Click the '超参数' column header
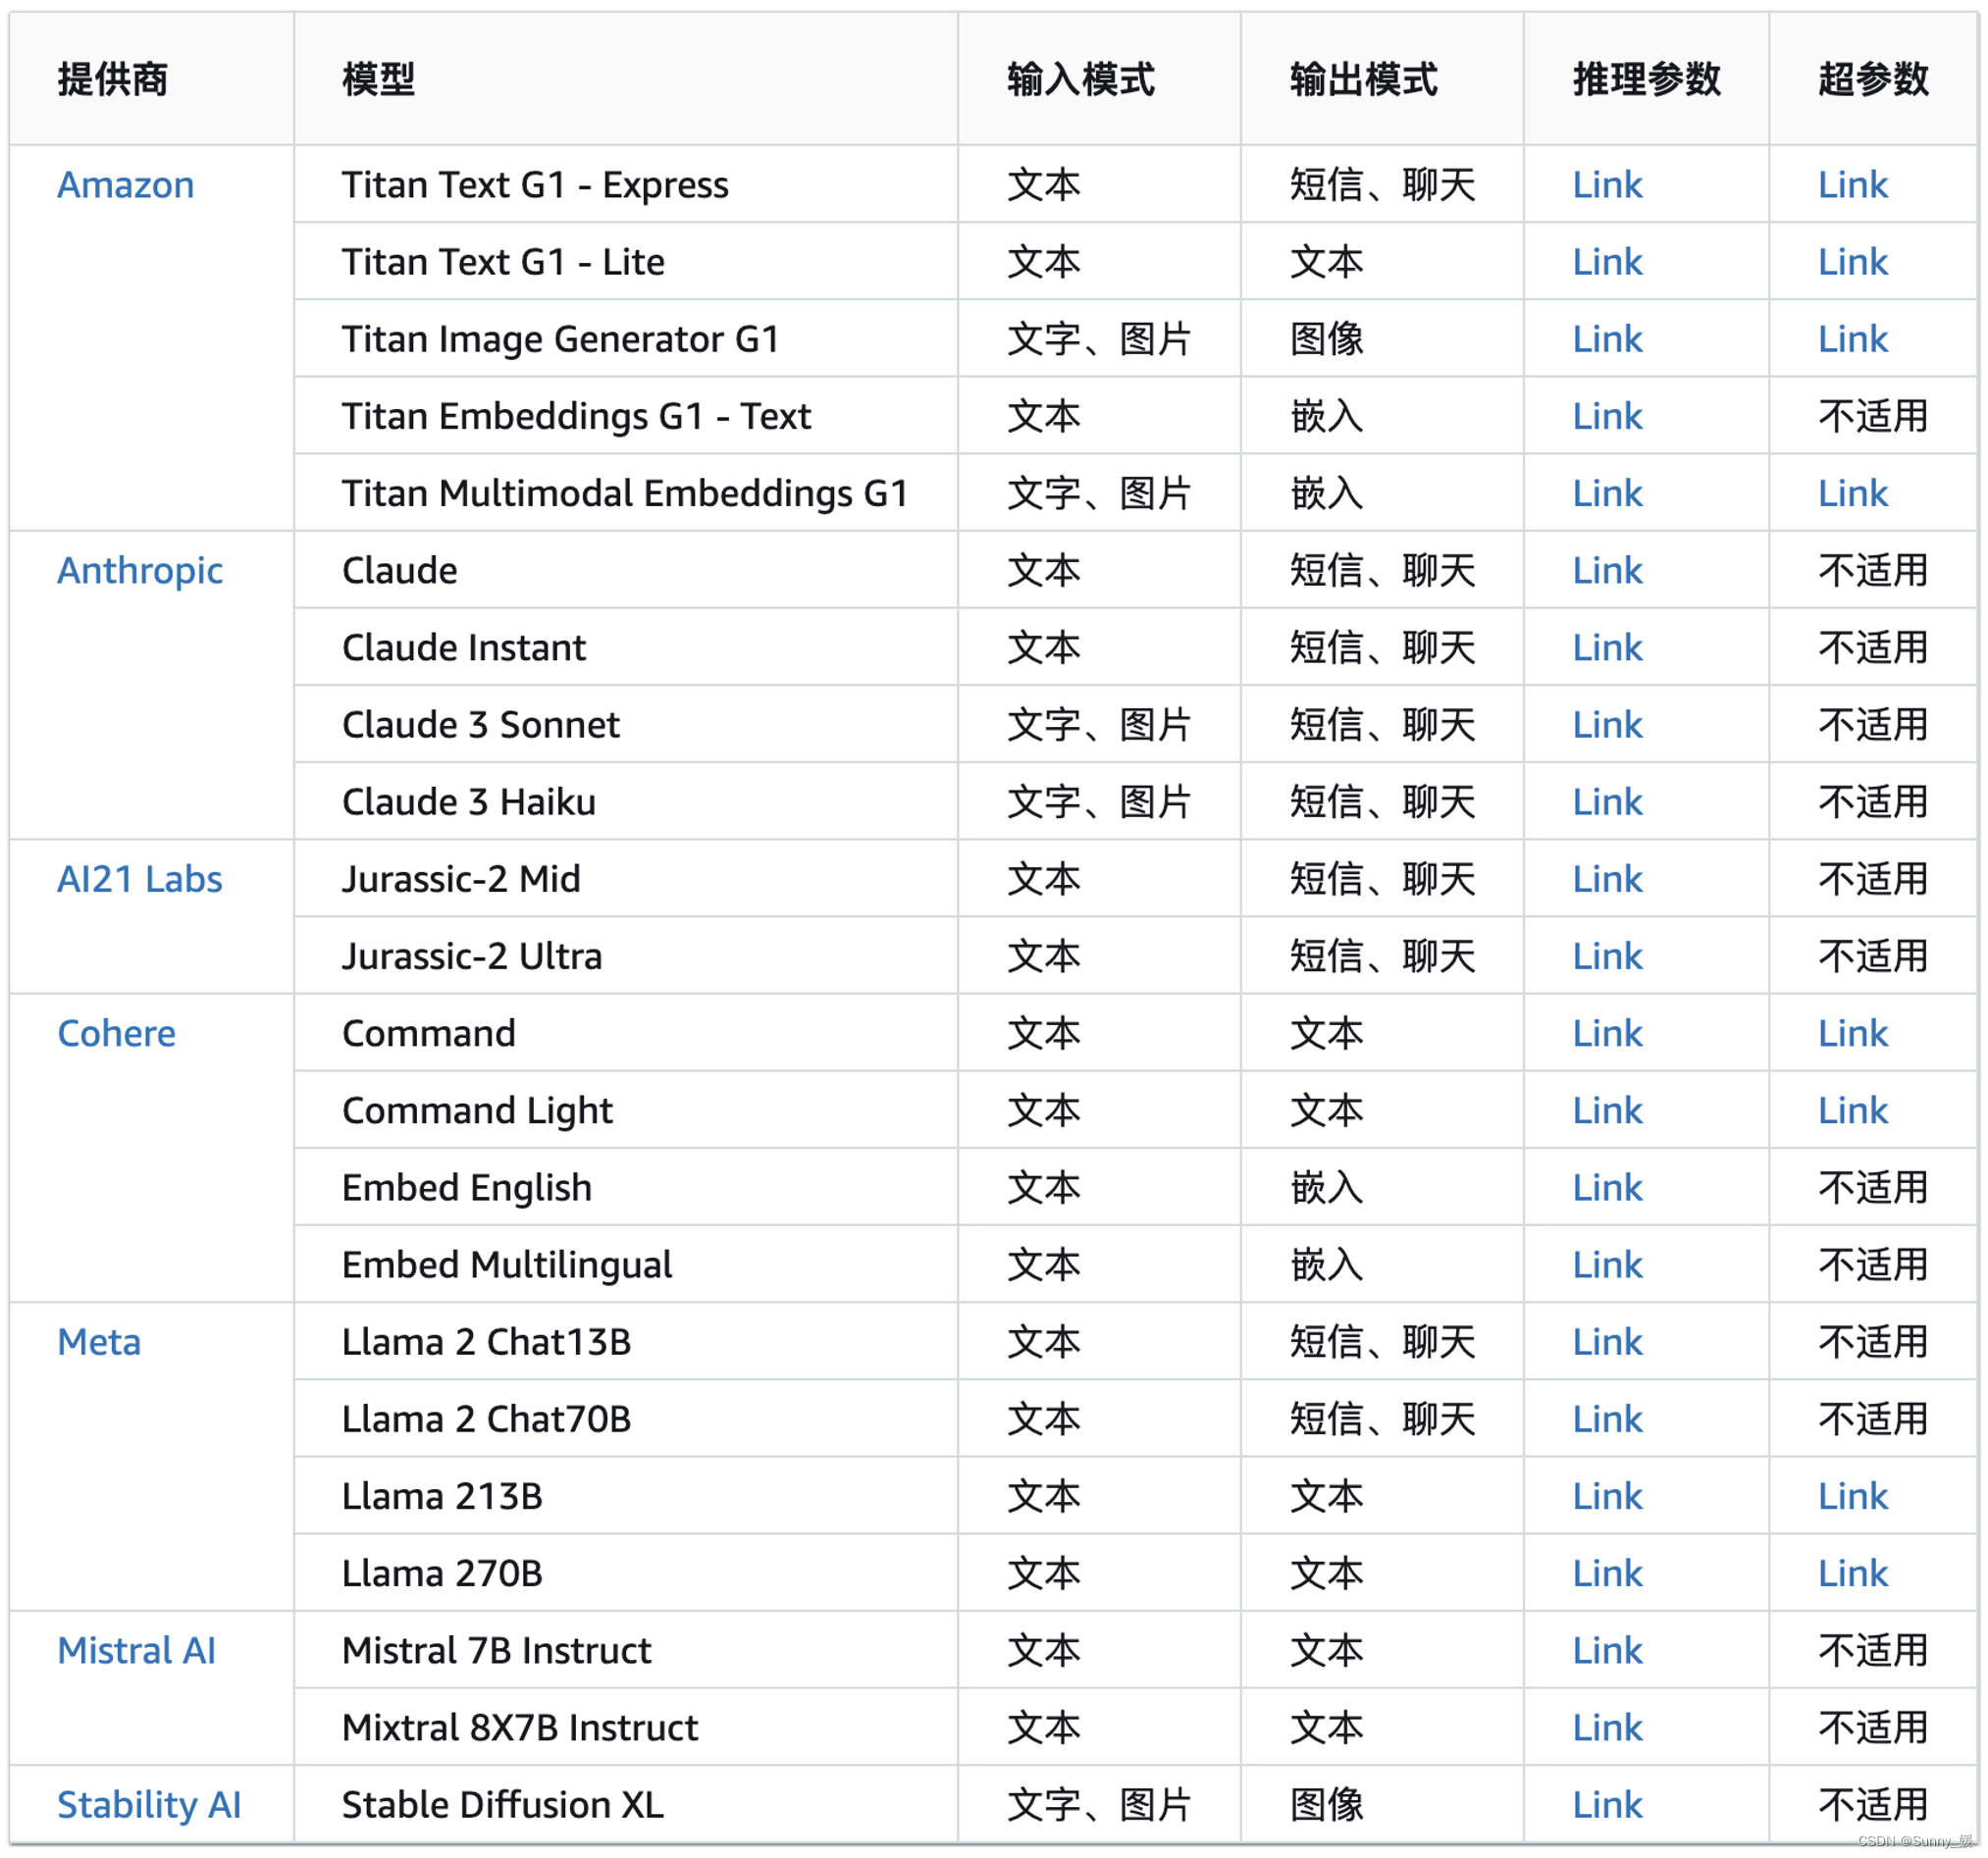 tap(1873, 79)
